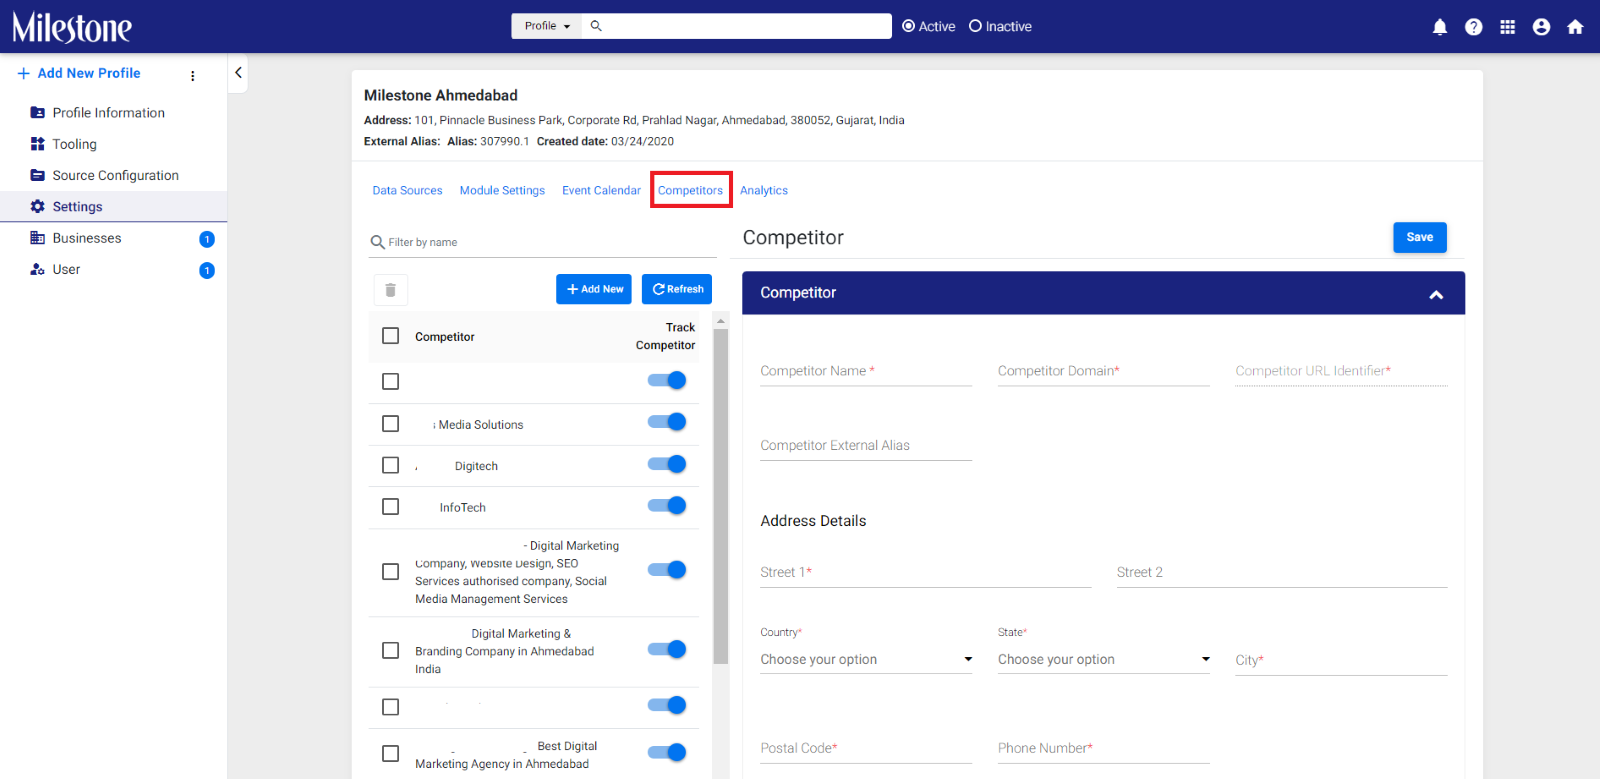
Task: Toggle Track Competitor for Digitech
Action: (x=667, y=464)
